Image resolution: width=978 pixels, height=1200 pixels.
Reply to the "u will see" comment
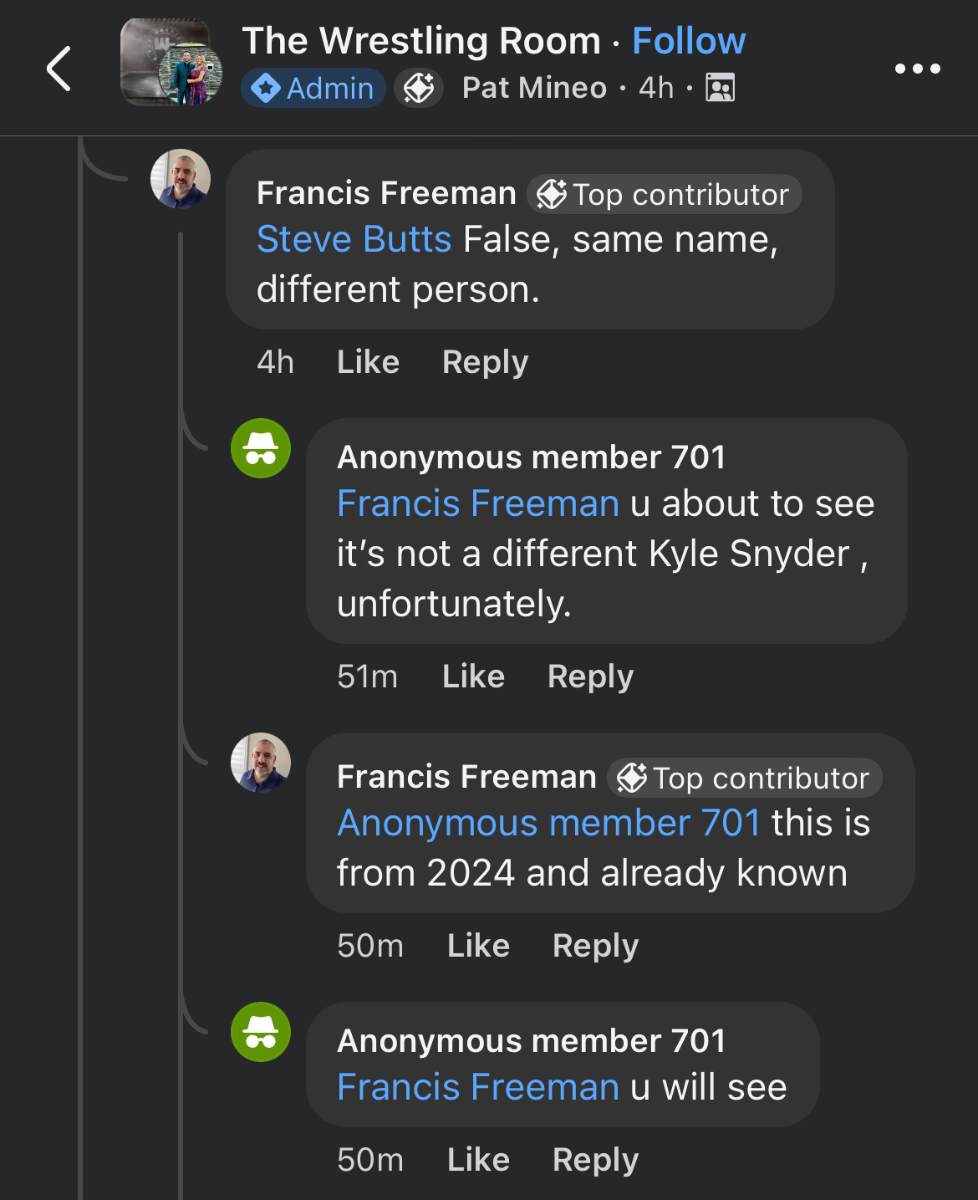pos(595,1160)
